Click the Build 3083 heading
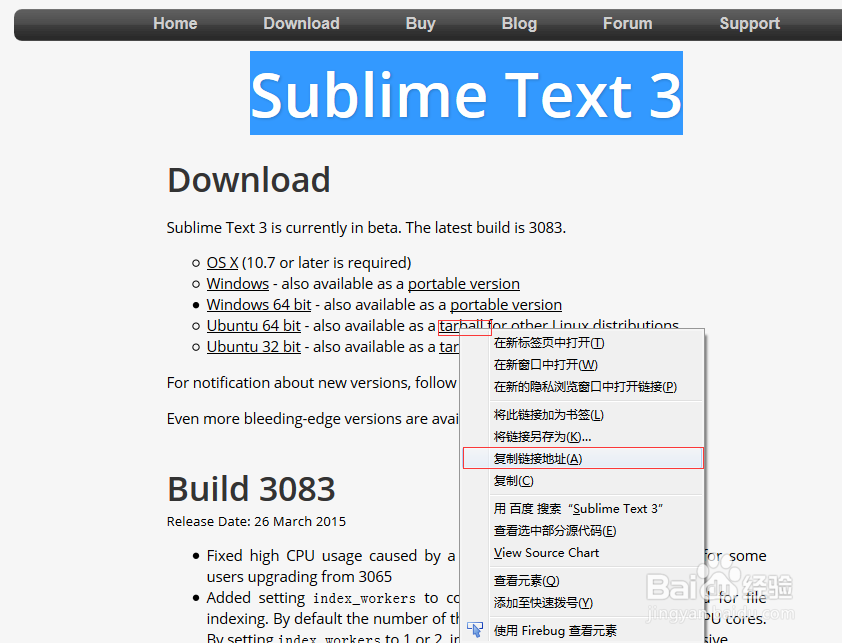Image resolution: width=842 pixels, height=643 pixels. (x=251, y=489)
